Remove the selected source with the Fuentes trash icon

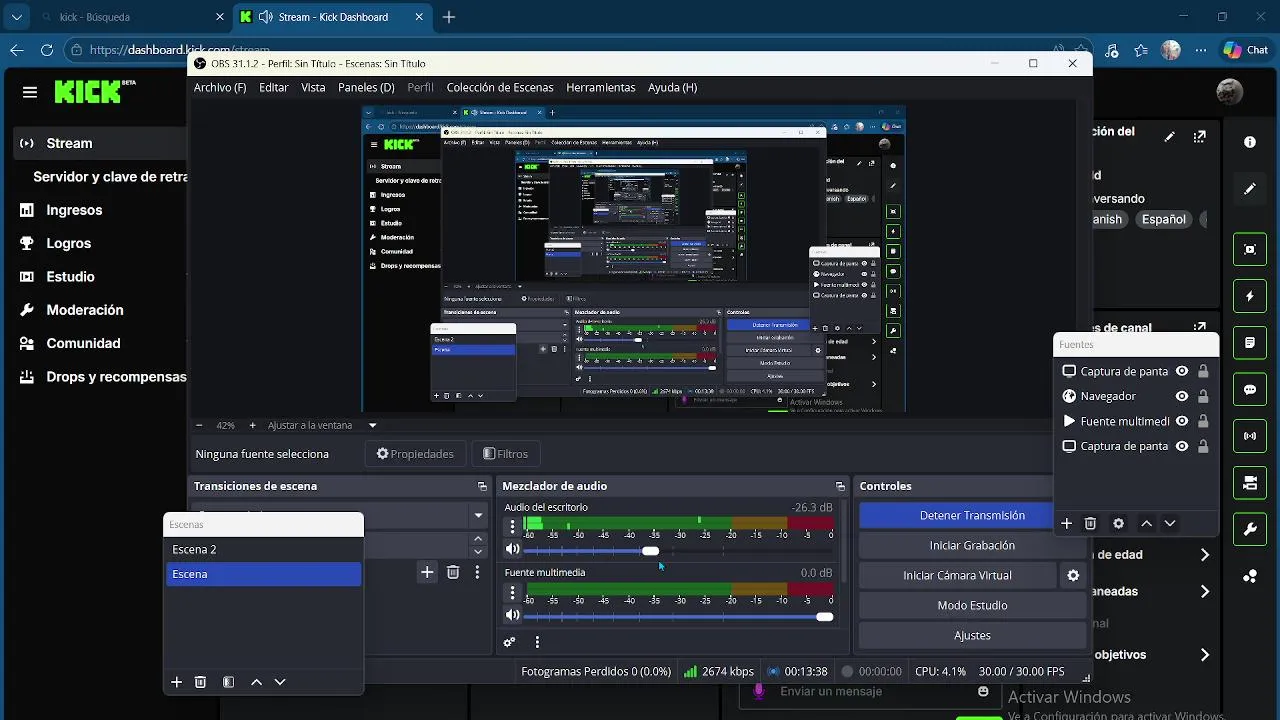1091,523
